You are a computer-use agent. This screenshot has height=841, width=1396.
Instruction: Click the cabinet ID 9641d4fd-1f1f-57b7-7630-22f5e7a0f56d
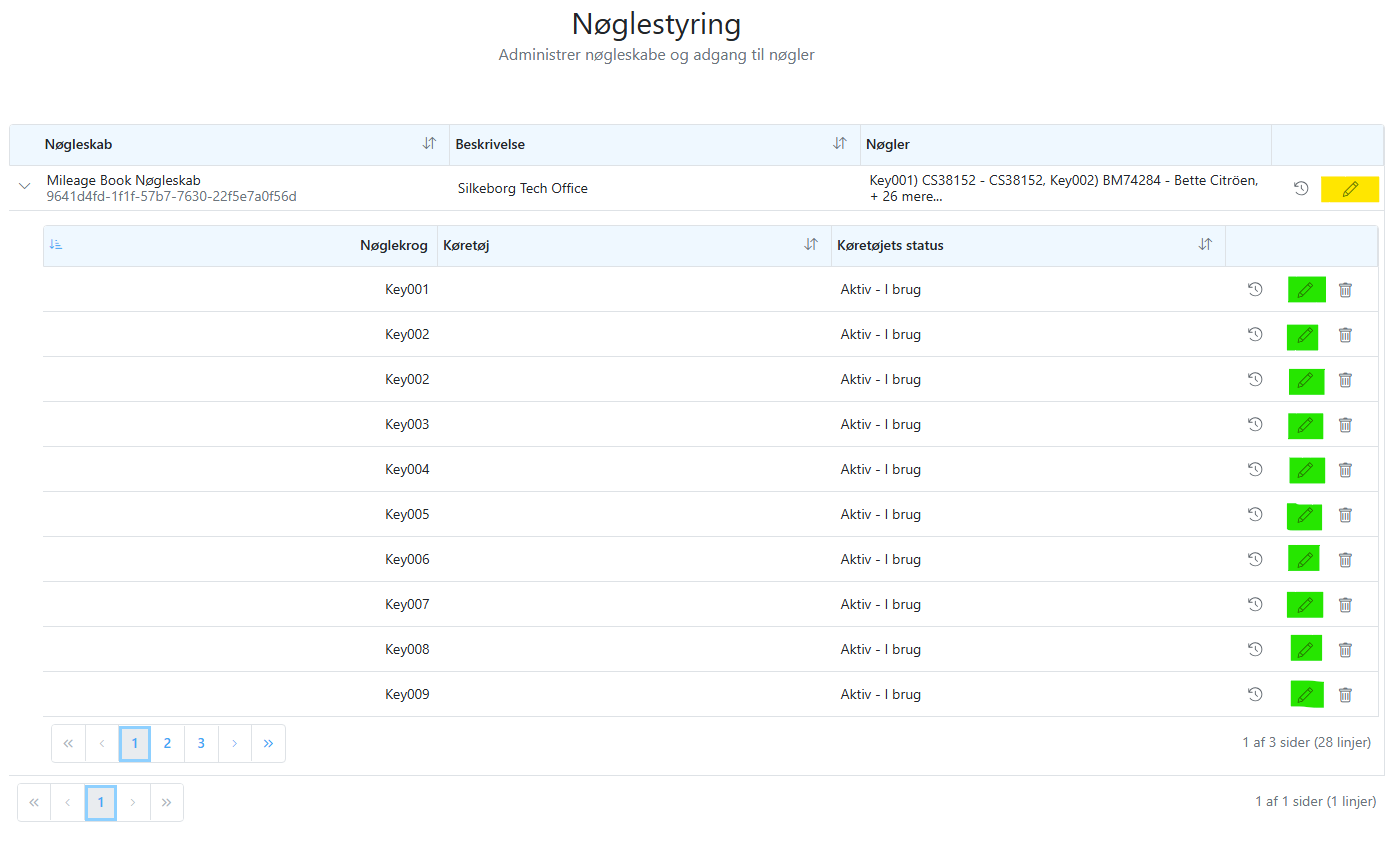coord(172,196)
